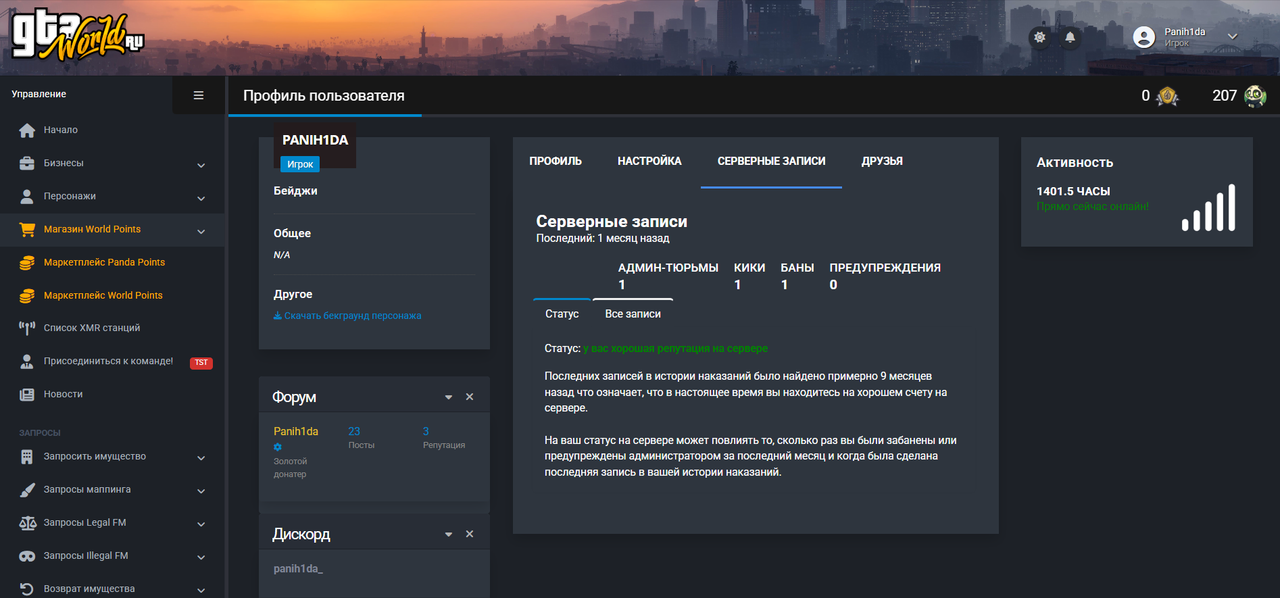Download character background link

[347, 316]
